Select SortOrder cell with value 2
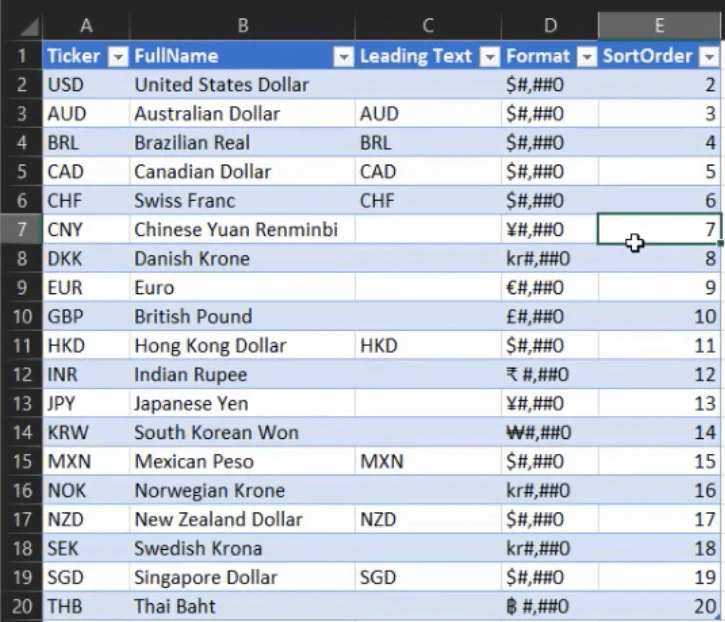Screen dimensions: 725x622 click(x=659, y=85)
